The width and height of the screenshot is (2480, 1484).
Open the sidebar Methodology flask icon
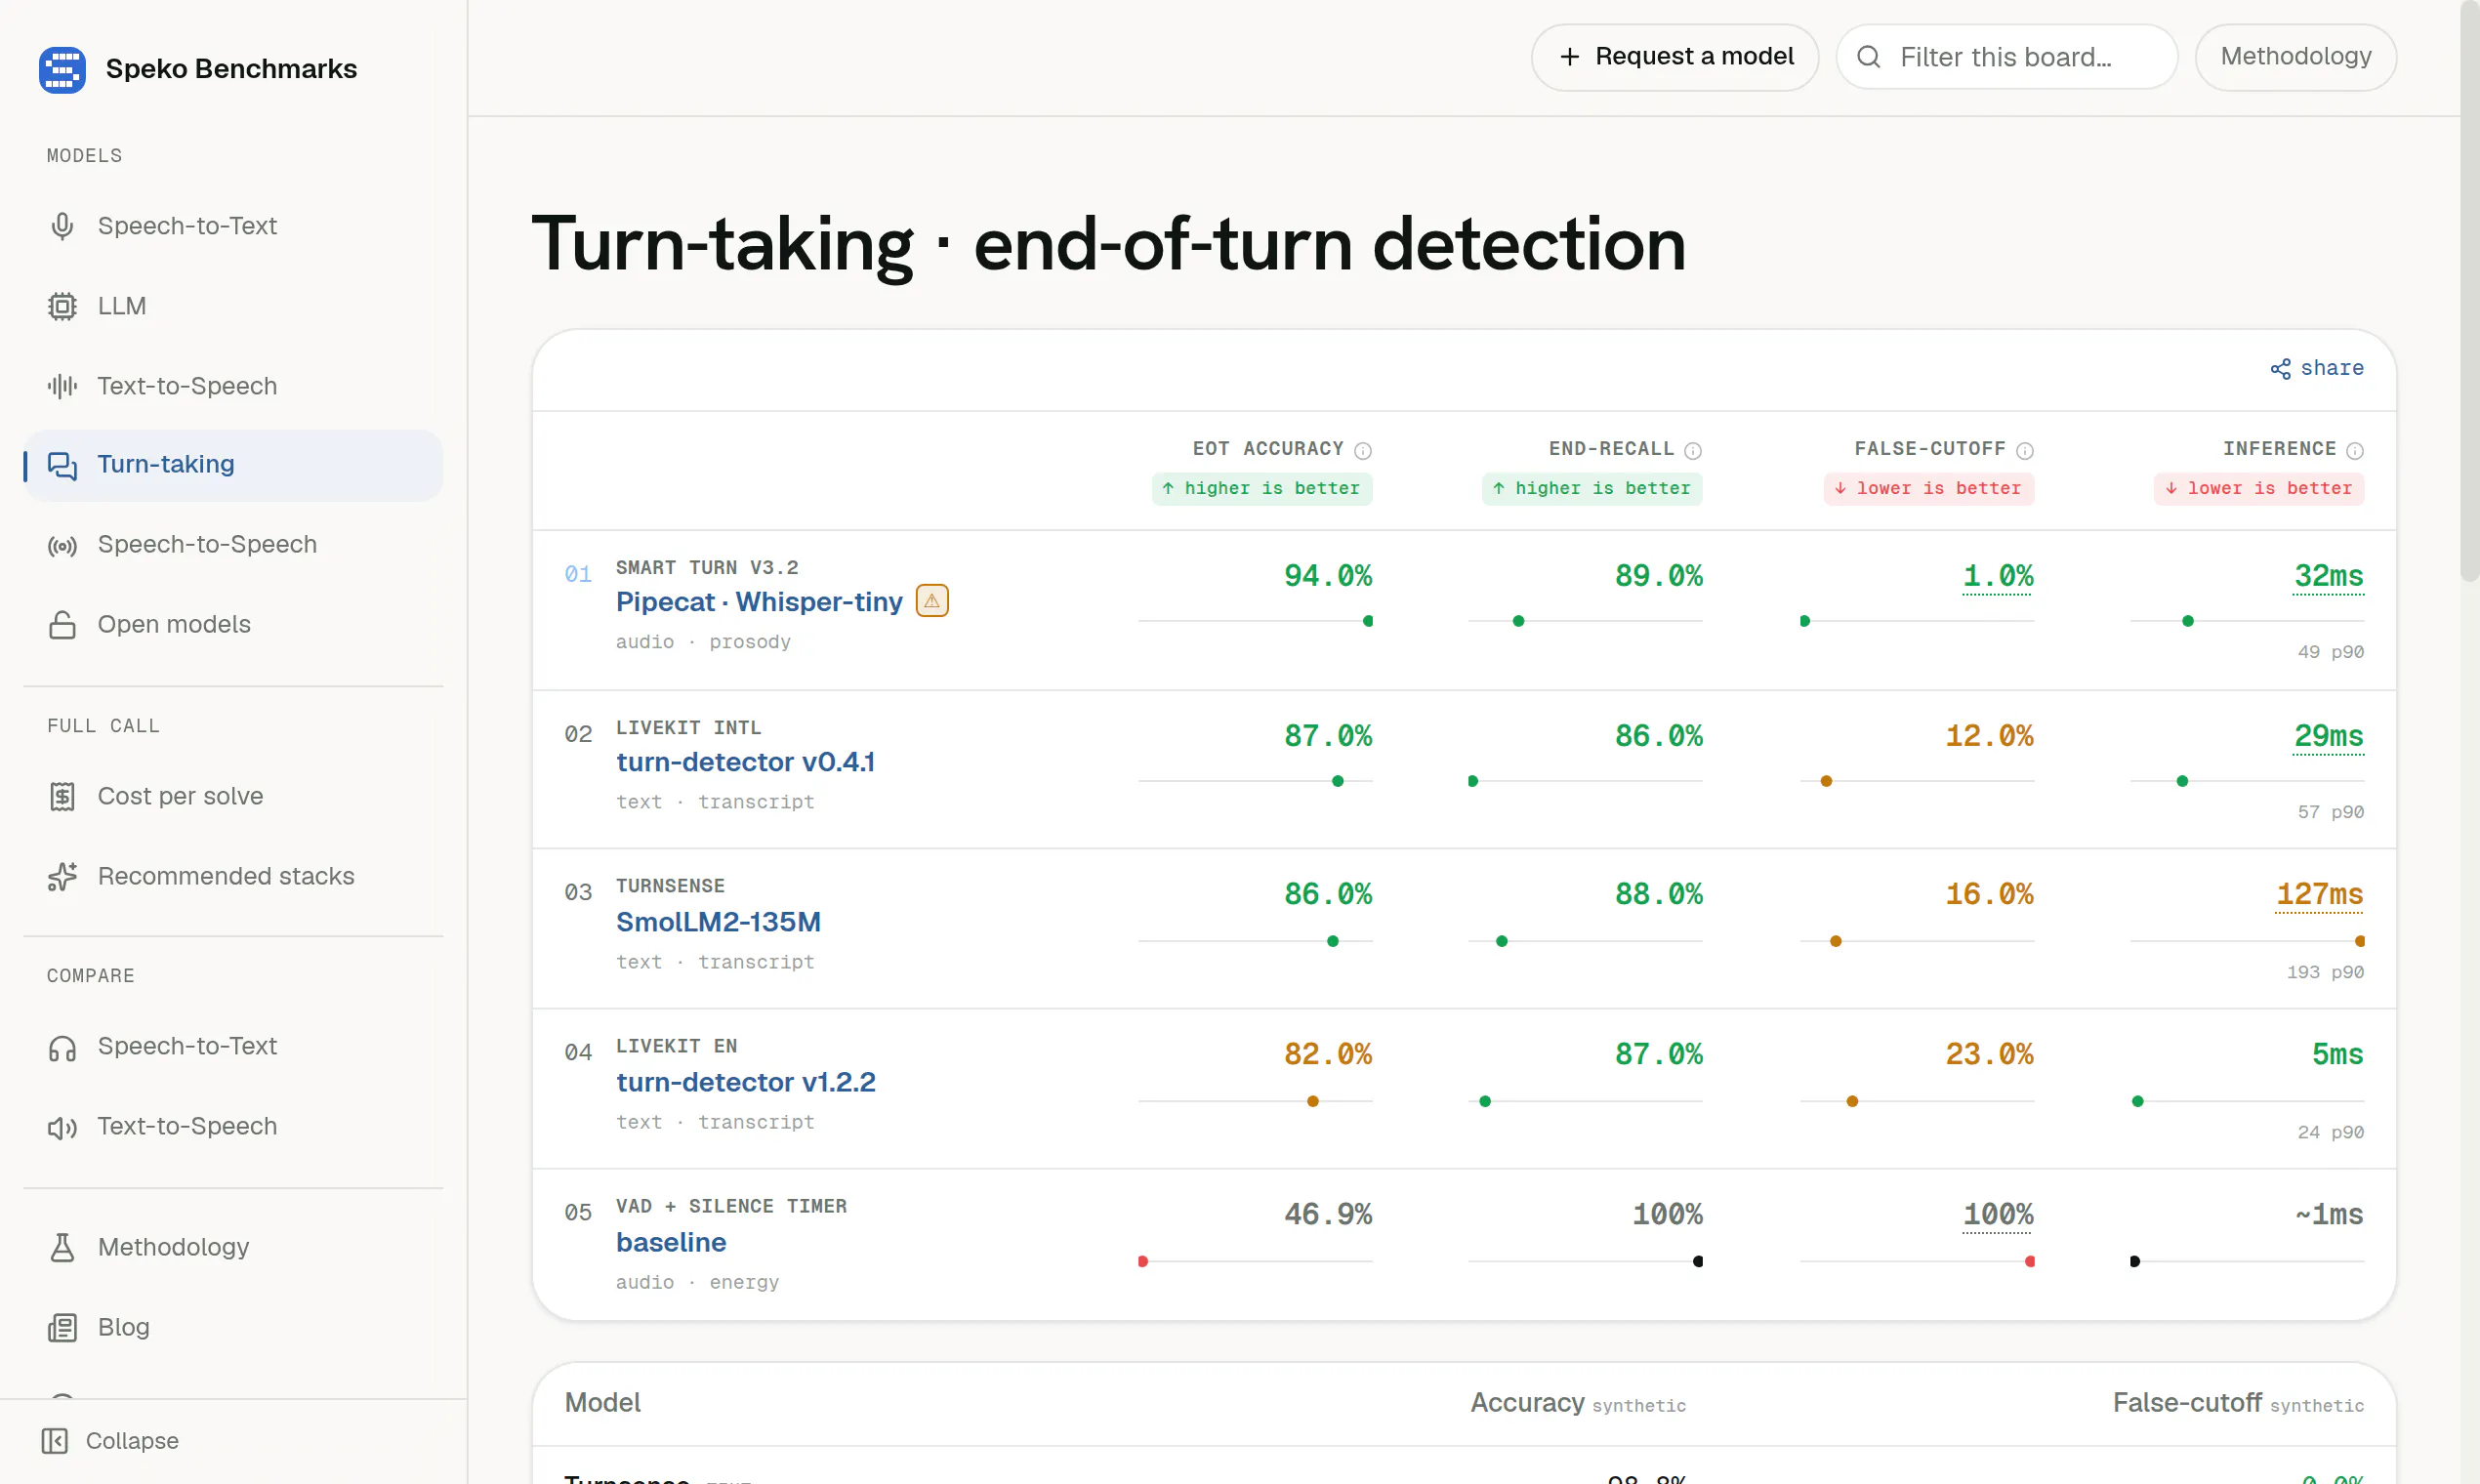[62, 1247]
